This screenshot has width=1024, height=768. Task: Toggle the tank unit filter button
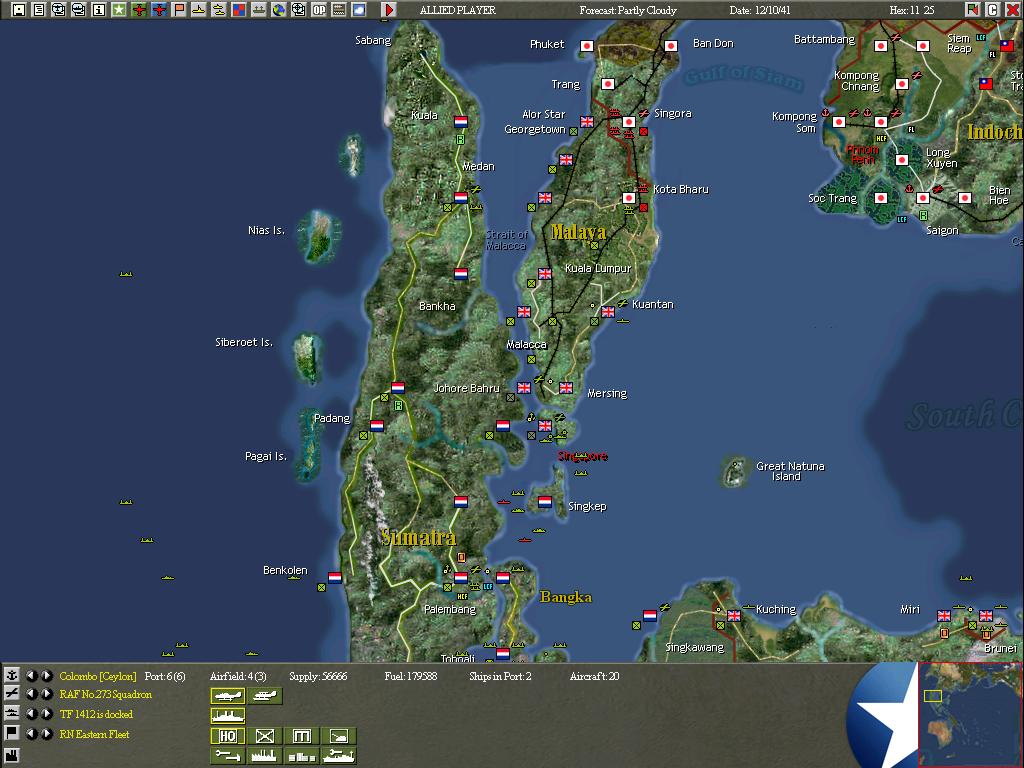point(339,736)
